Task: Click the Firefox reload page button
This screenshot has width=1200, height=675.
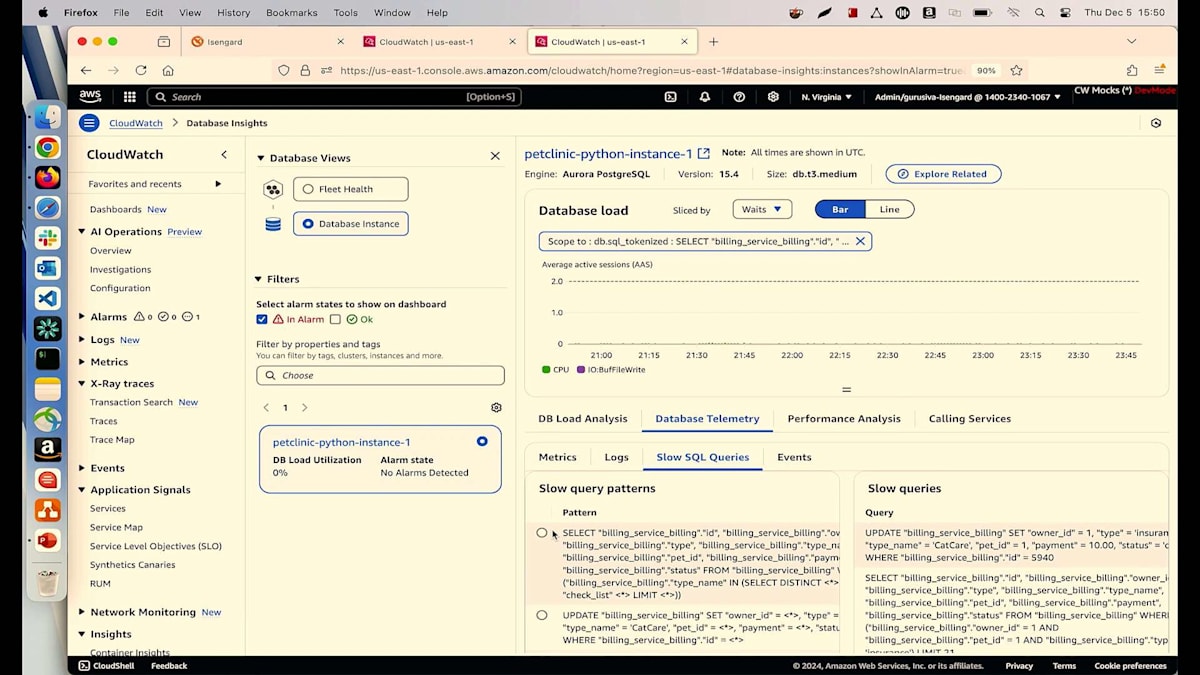Action: [141, 70]
